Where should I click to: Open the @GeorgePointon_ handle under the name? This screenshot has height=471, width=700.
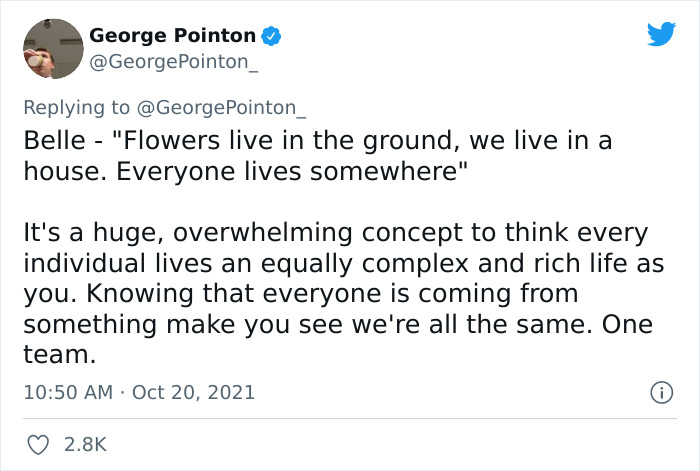coord(174,62)
